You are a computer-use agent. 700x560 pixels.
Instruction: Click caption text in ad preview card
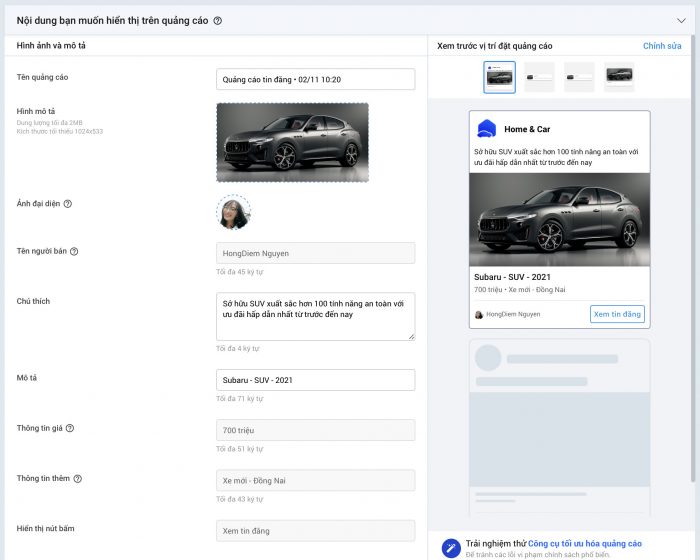pyautogui.click(x=556, y=157)
